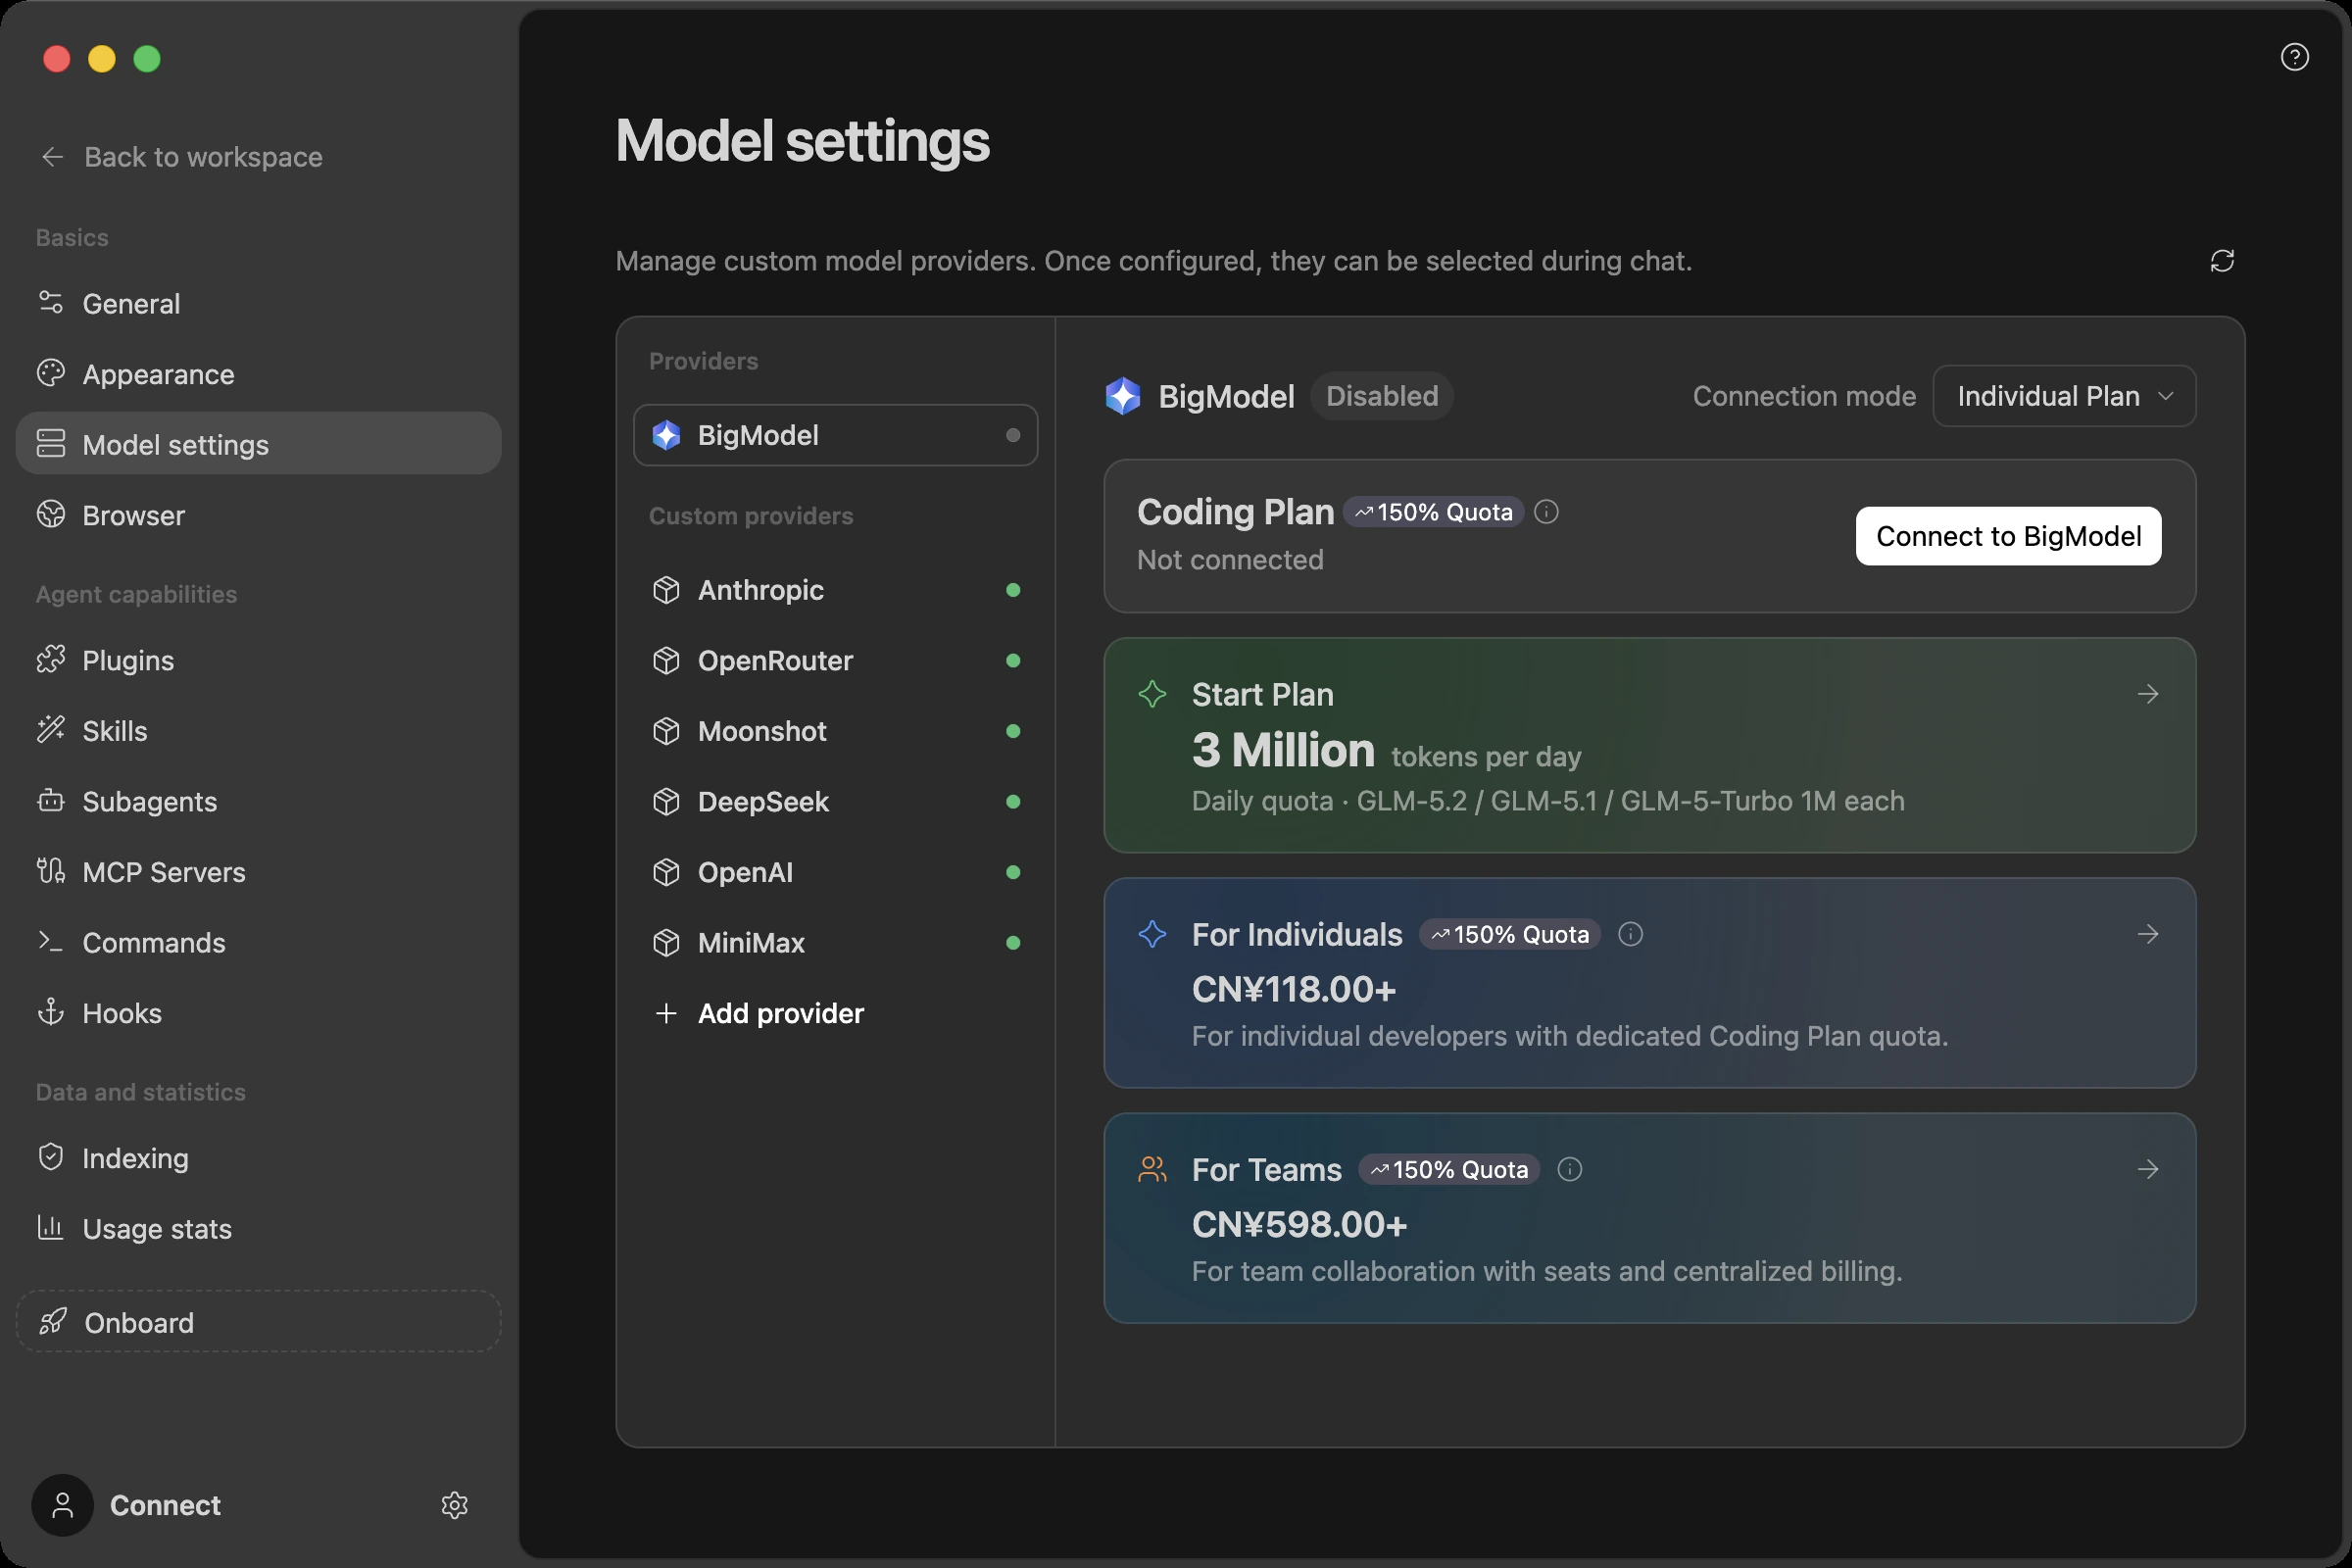Click the OpenAI cube icon

(666, 872)
